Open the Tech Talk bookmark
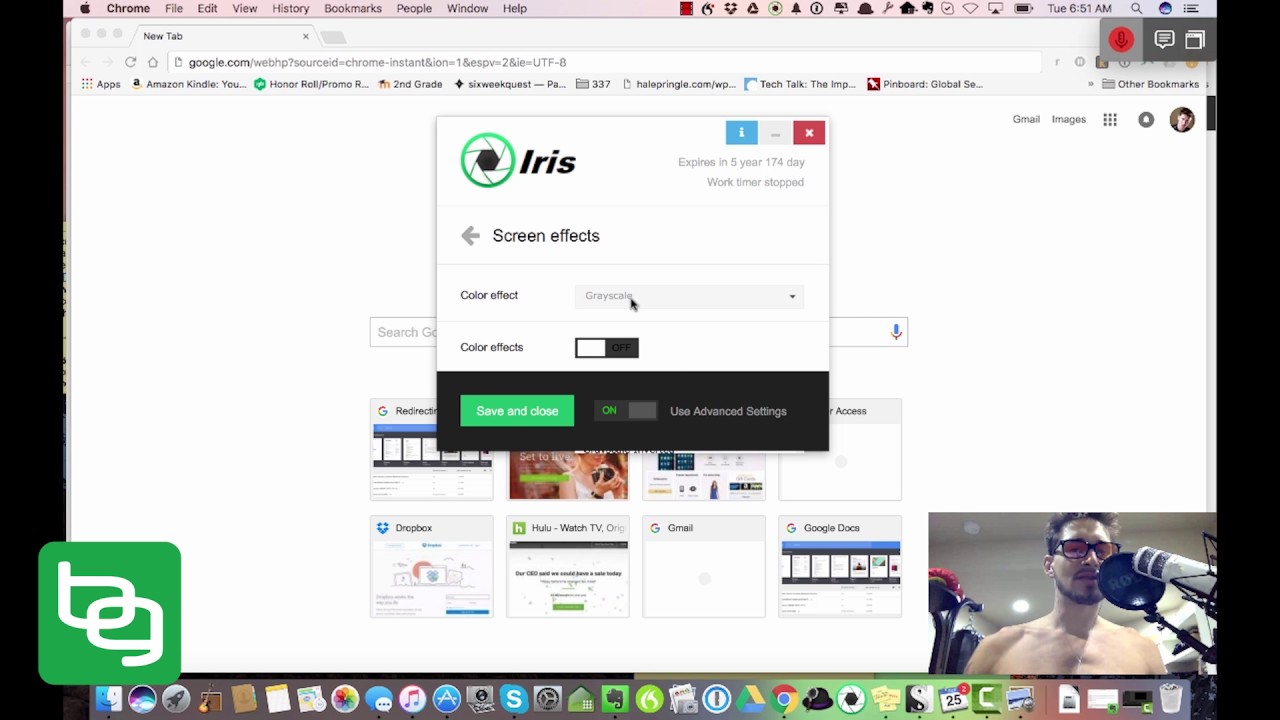 point(800,84)
